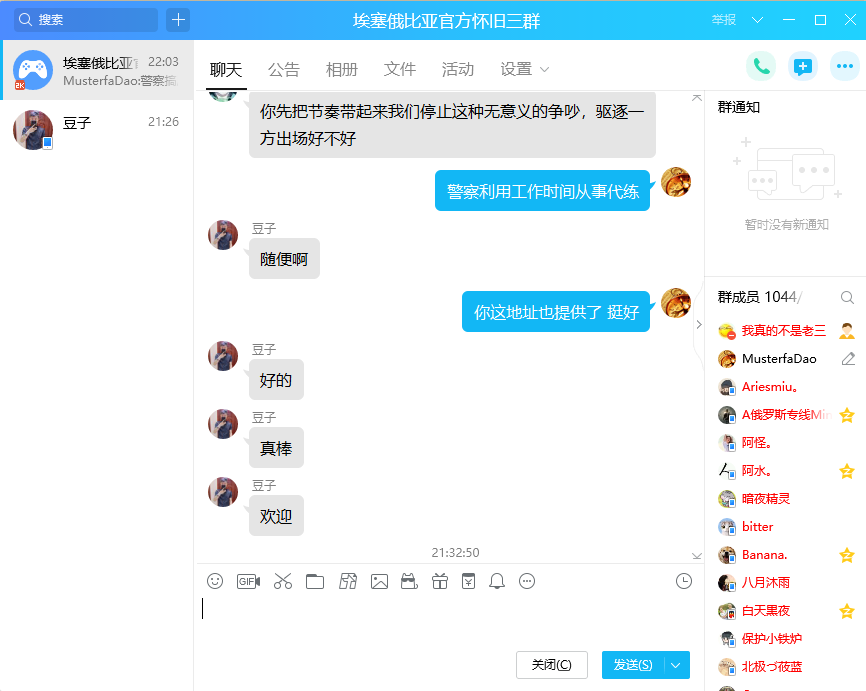Click the 你这地址也提供了 挺好 message
Screen dimensions: 866x691
click(x=556, y=312)
